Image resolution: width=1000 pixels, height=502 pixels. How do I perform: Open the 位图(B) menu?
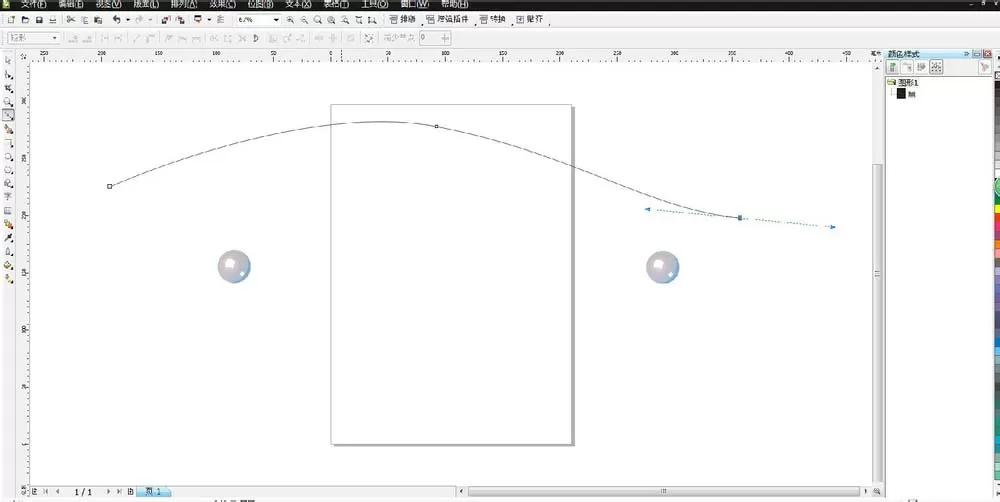click(x=260, y=4)
